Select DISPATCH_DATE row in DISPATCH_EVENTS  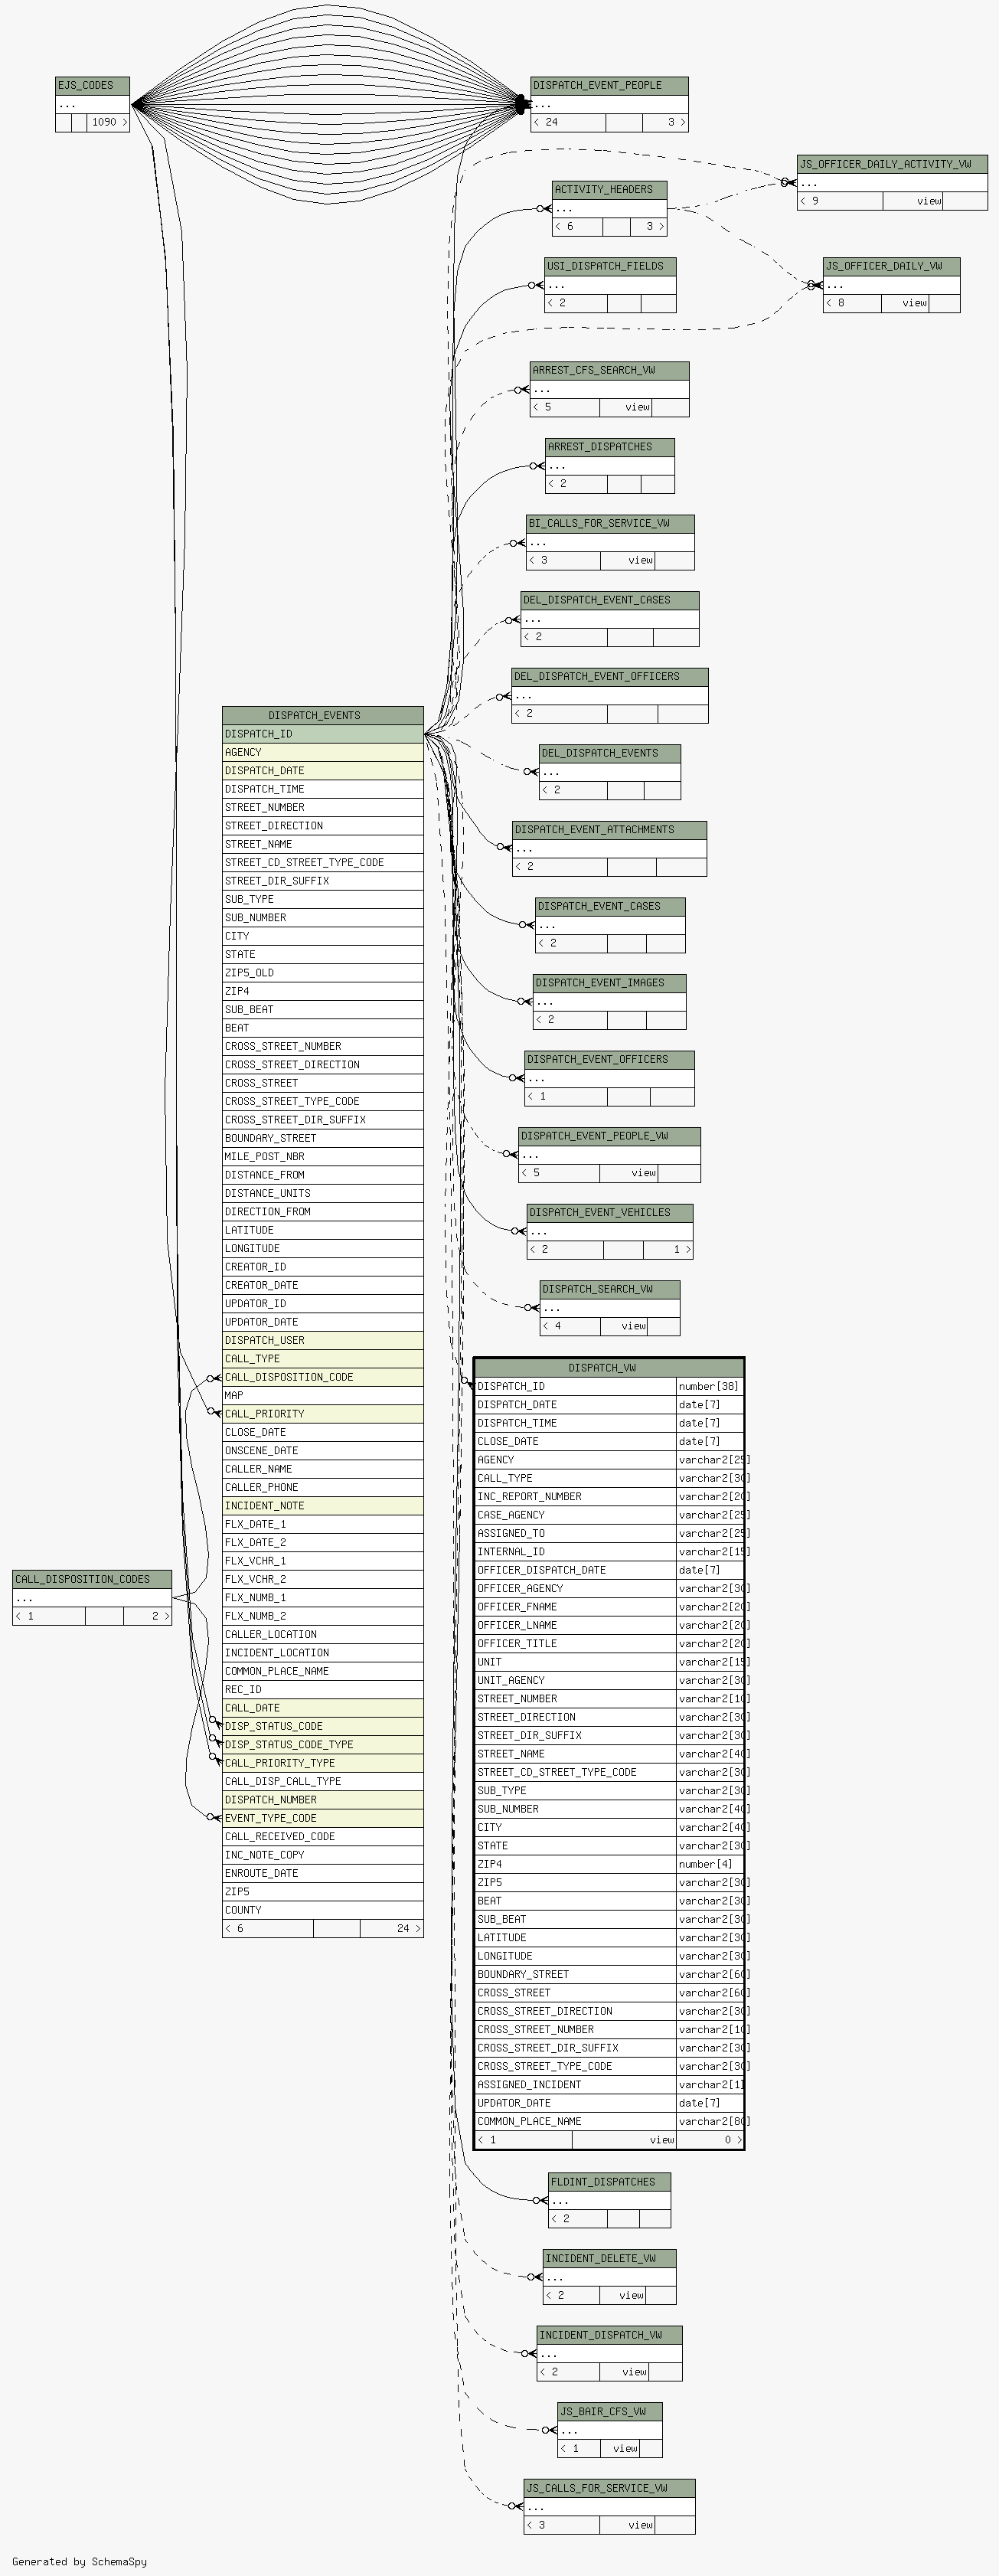coord(323,771)
